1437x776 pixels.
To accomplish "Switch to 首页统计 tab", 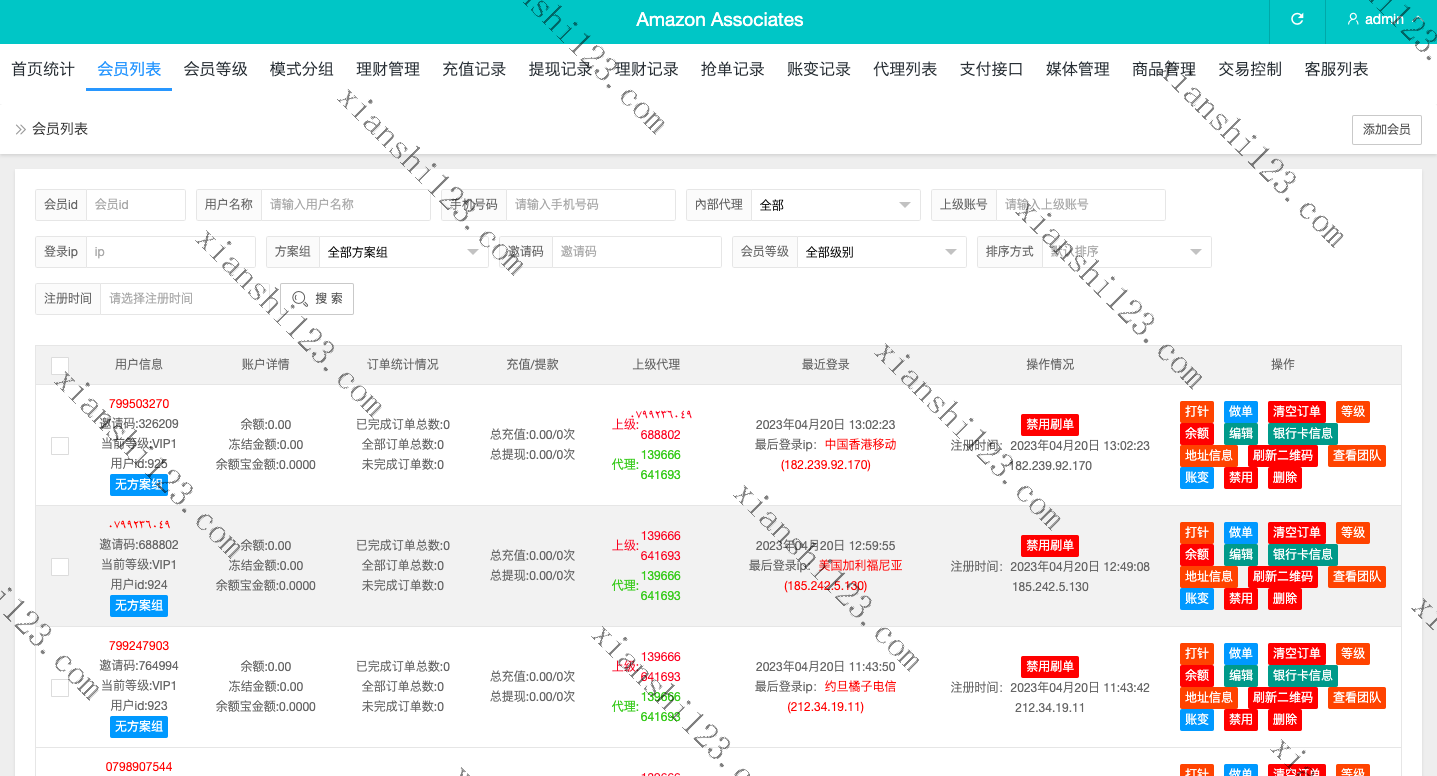I will tap(43, 69).
